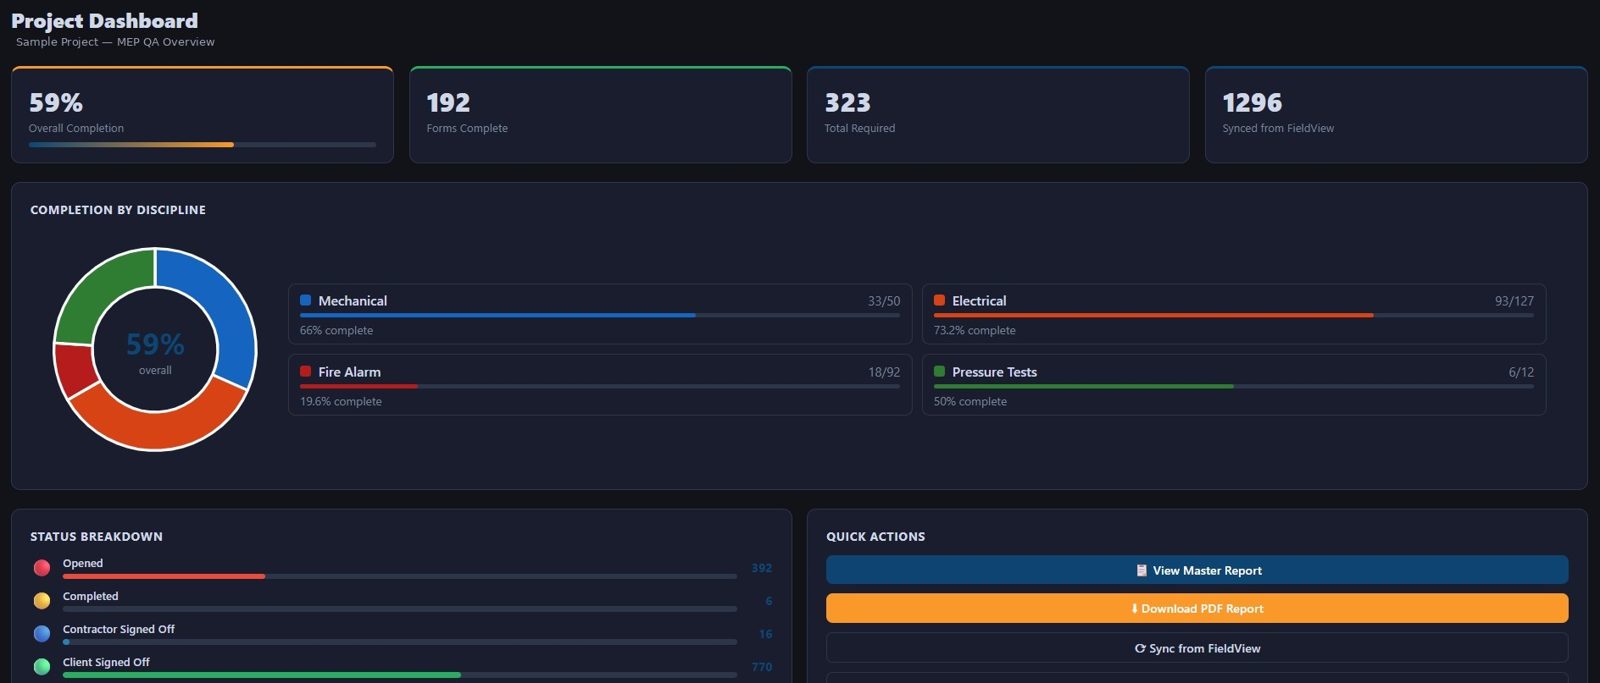Click the 93/127 Electrical count
The width and height of the screenshot is (1600, 683).
1514,301
